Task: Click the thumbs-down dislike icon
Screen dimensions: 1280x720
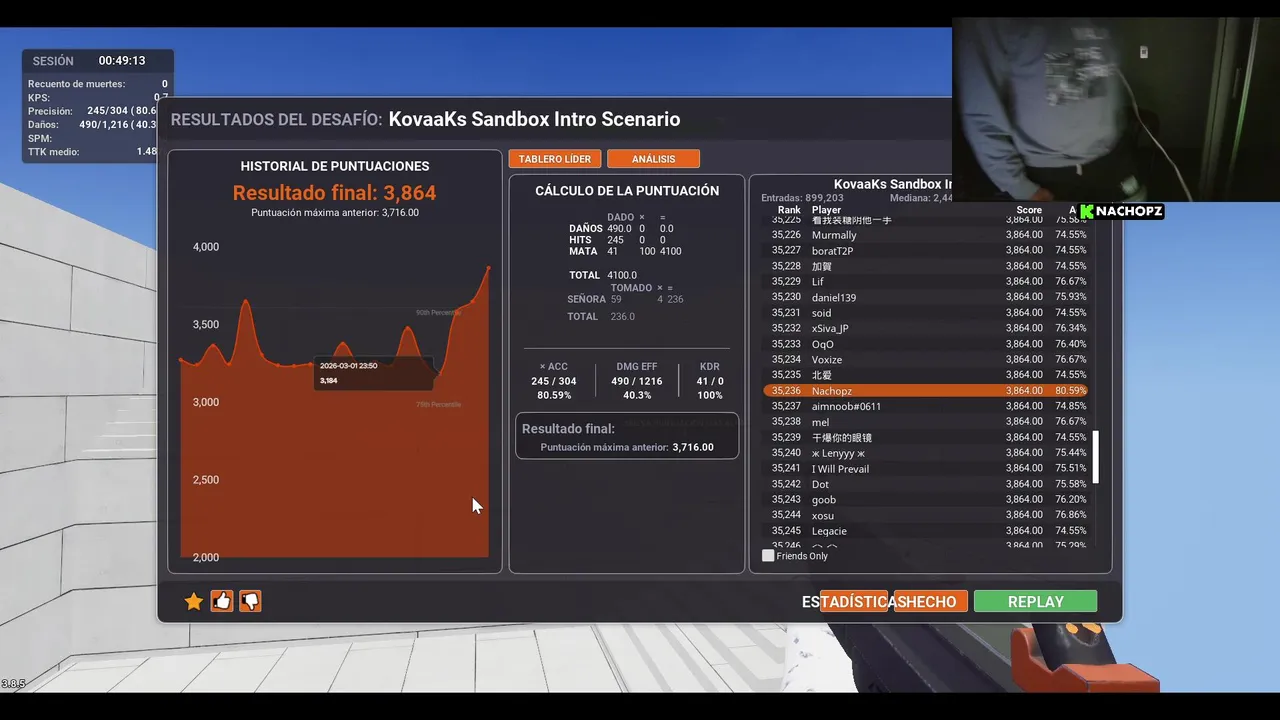Action: [x=250, y=601]
